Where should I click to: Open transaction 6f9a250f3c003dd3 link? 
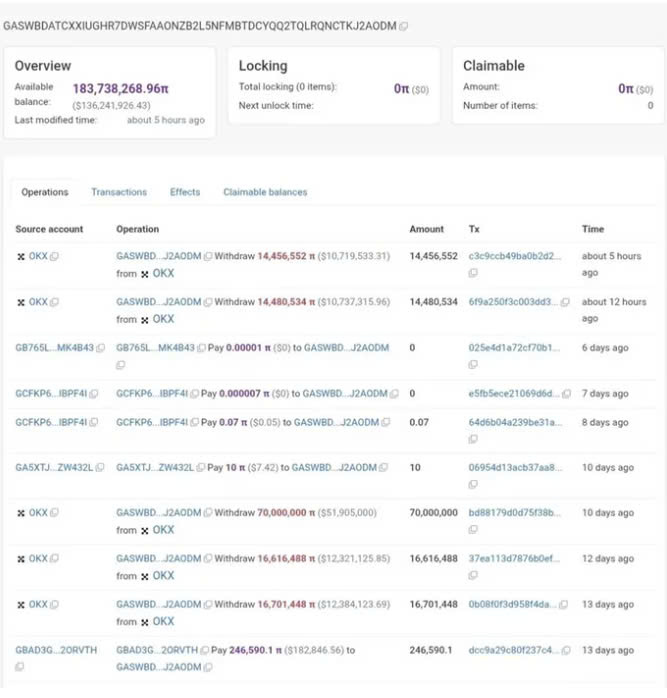click(513, 302)
